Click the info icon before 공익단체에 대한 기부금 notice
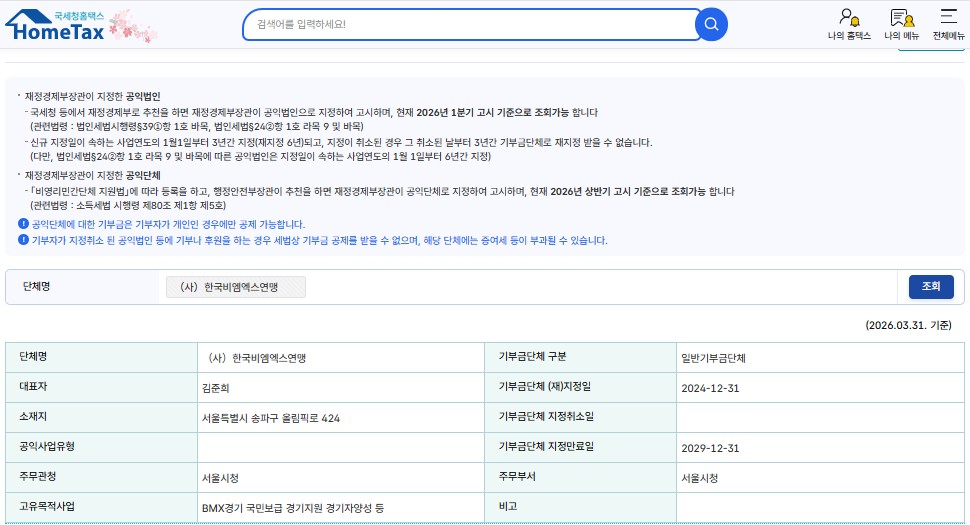 click(24, 224)
